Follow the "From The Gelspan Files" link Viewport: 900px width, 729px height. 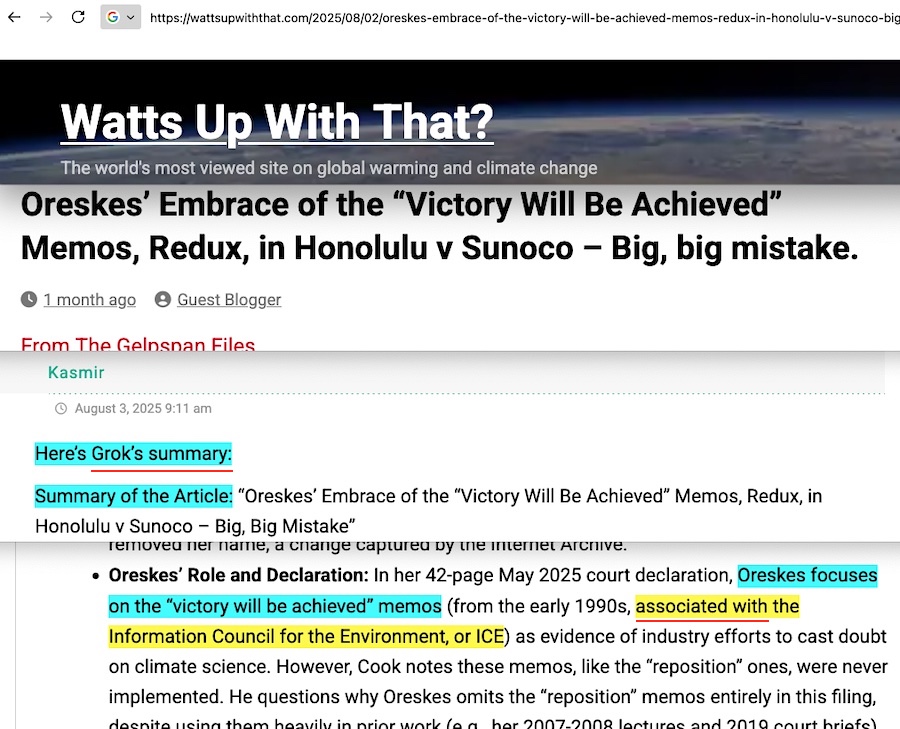coord(138,345)
